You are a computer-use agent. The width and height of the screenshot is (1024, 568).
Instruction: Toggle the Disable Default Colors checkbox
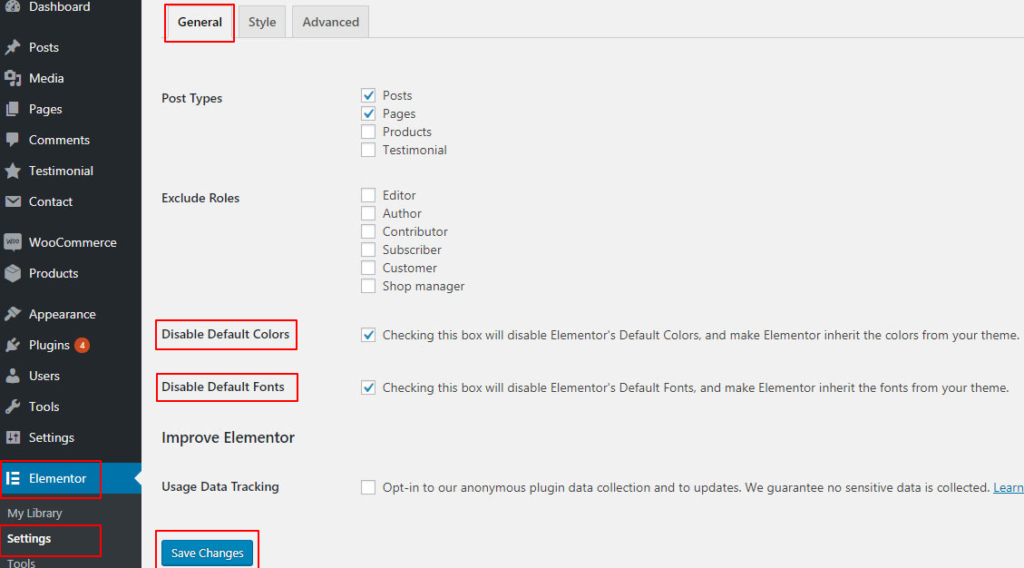coord(368,335)
